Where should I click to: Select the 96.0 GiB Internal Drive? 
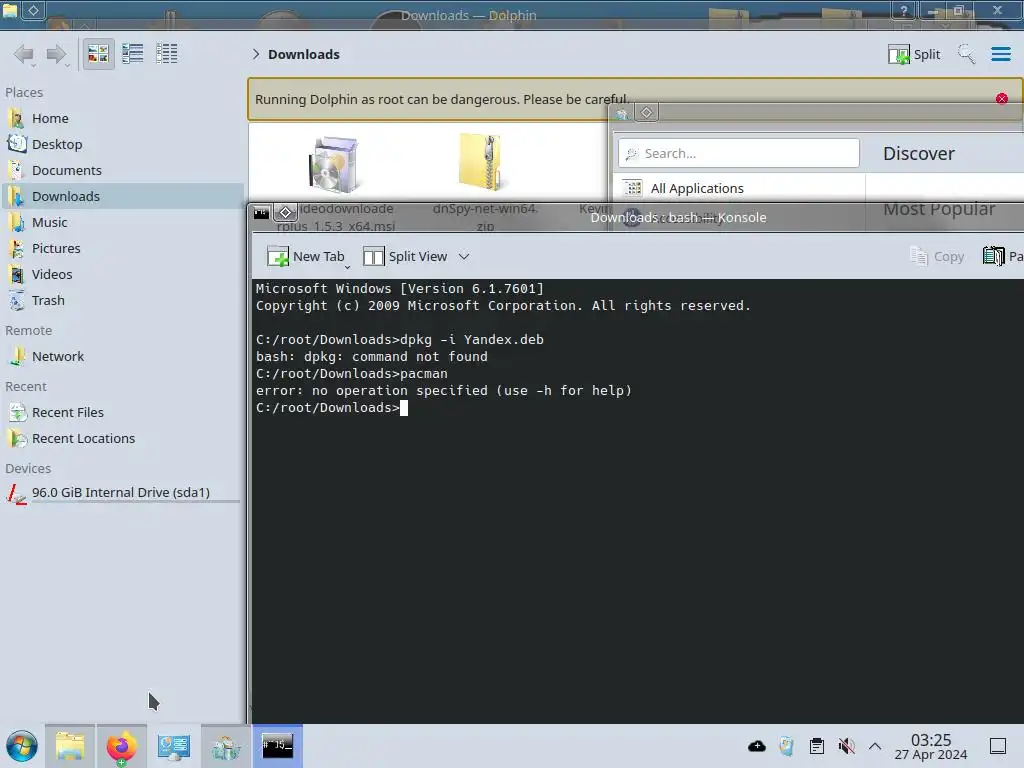[122, 493]
